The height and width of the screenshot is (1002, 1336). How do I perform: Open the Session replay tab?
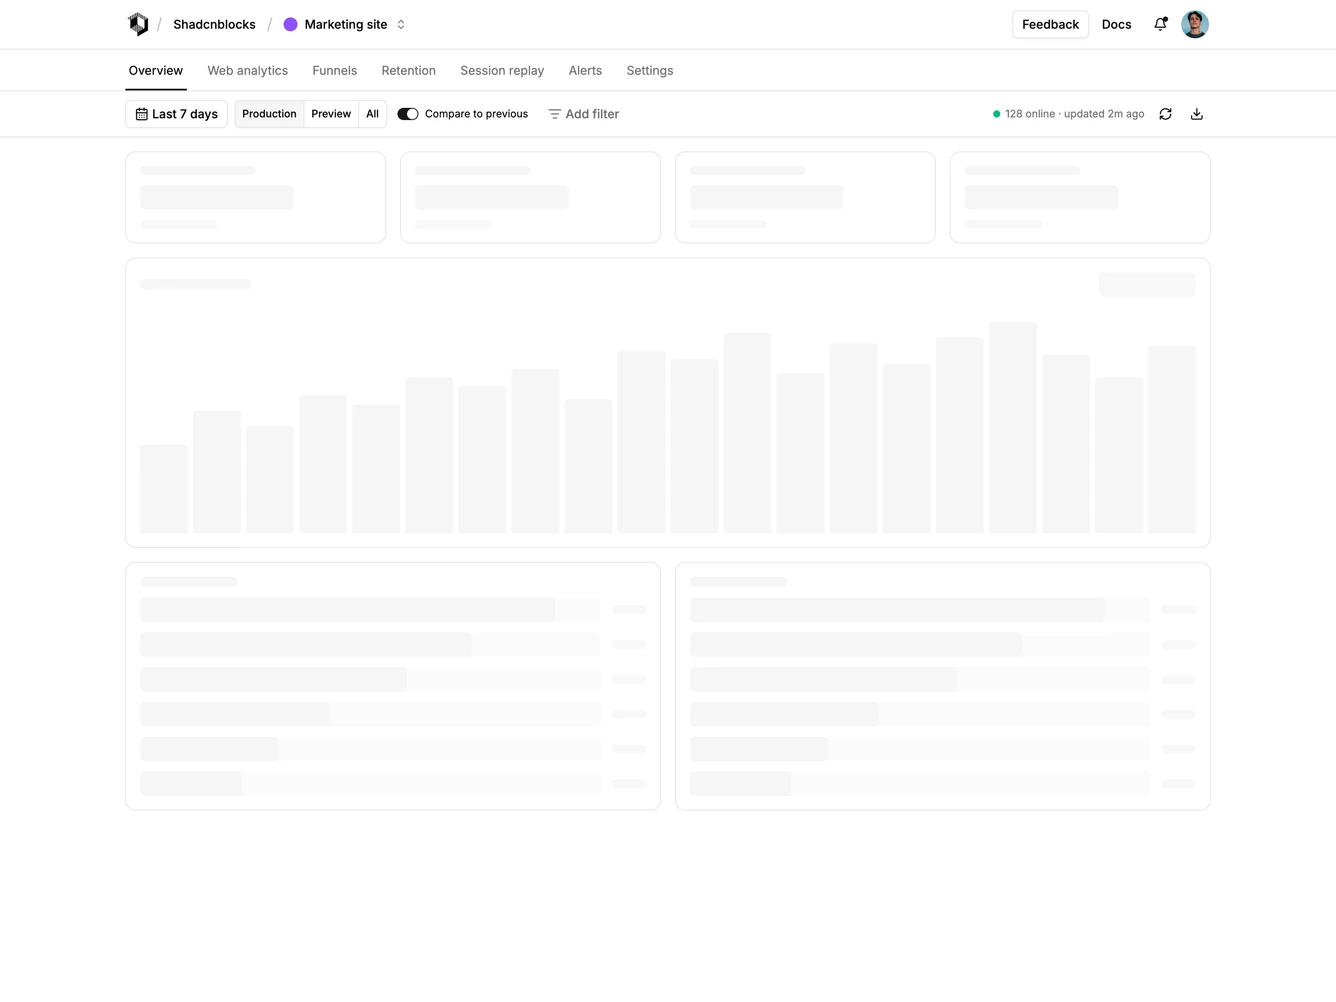(x=502, y=71)
